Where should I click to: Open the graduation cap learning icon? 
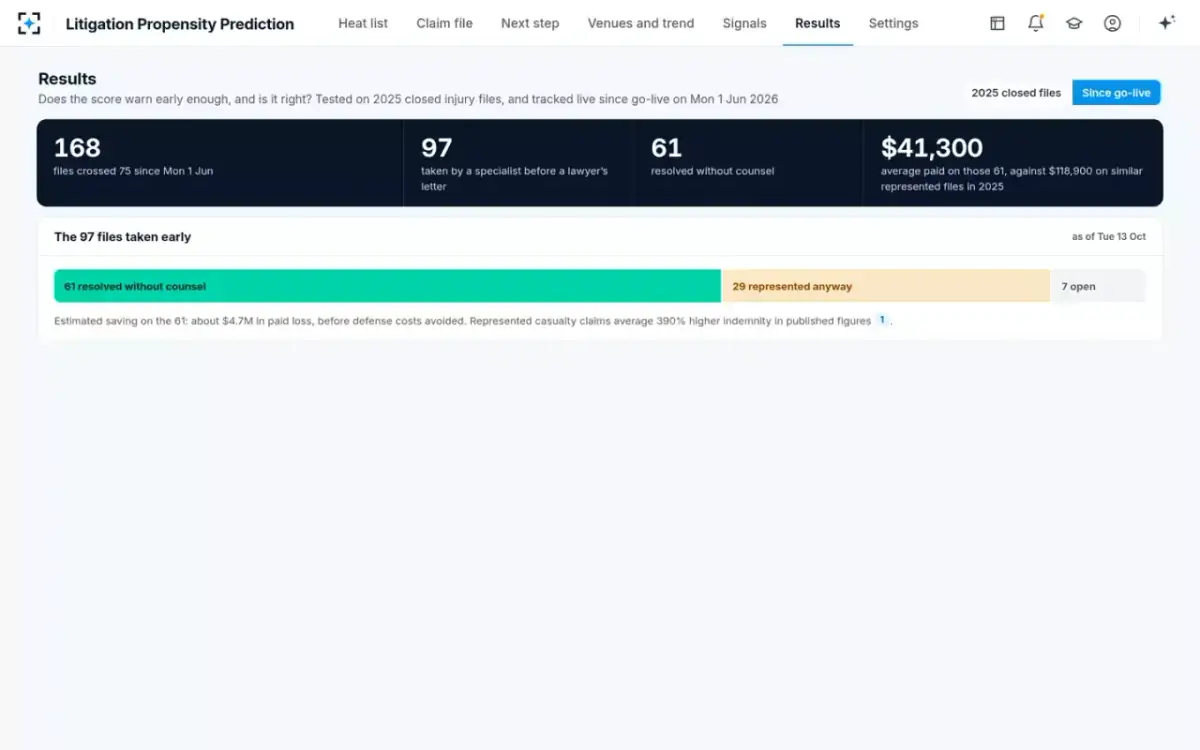[x=1074, y=23]
